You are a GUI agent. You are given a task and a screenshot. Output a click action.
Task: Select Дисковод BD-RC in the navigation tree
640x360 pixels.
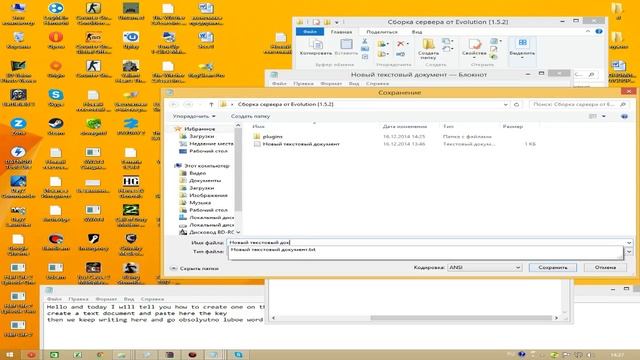coord(211,232)
